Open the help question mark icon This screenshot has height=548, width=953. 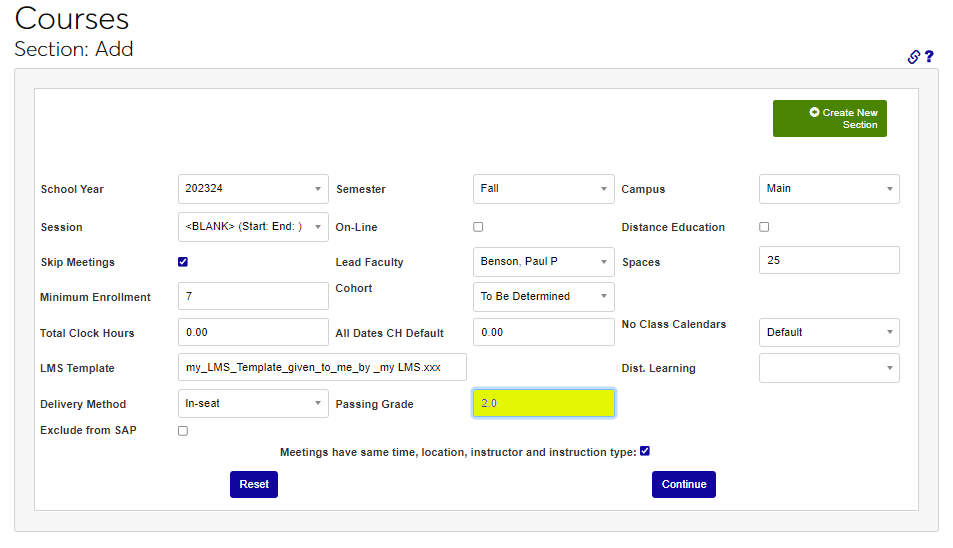coord(929,57)
